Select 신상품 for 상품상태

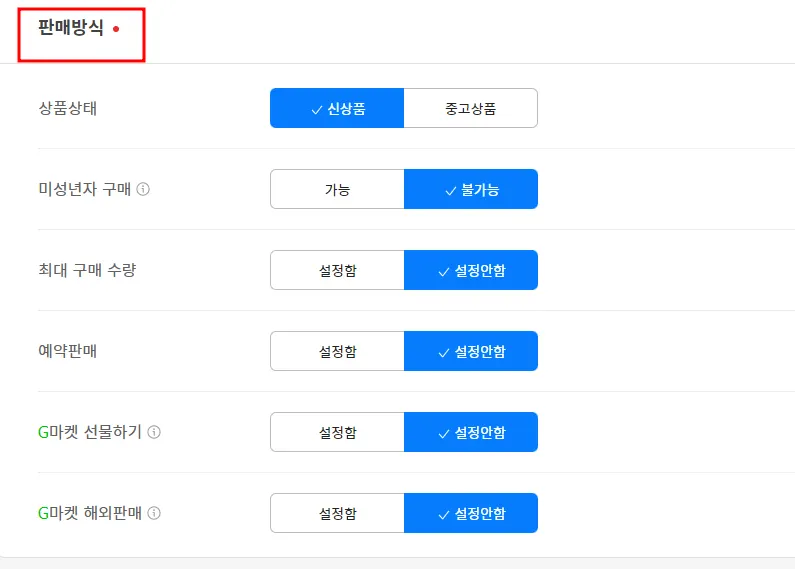pos(337,108)
